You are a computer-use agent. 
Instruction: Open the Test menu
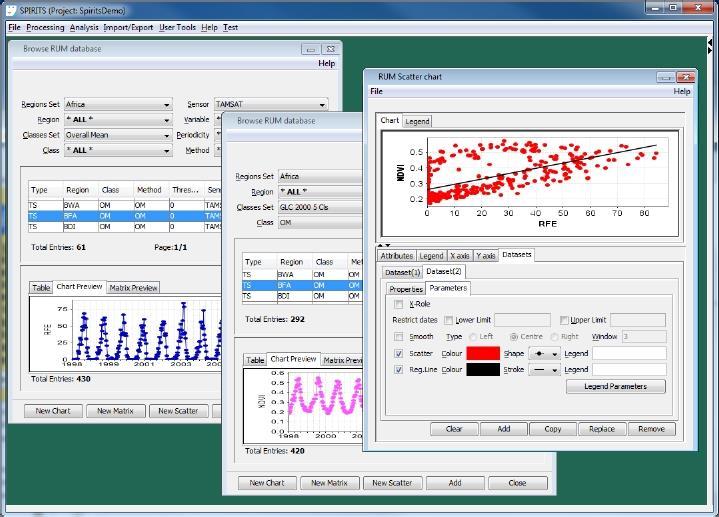pos(230,27)
